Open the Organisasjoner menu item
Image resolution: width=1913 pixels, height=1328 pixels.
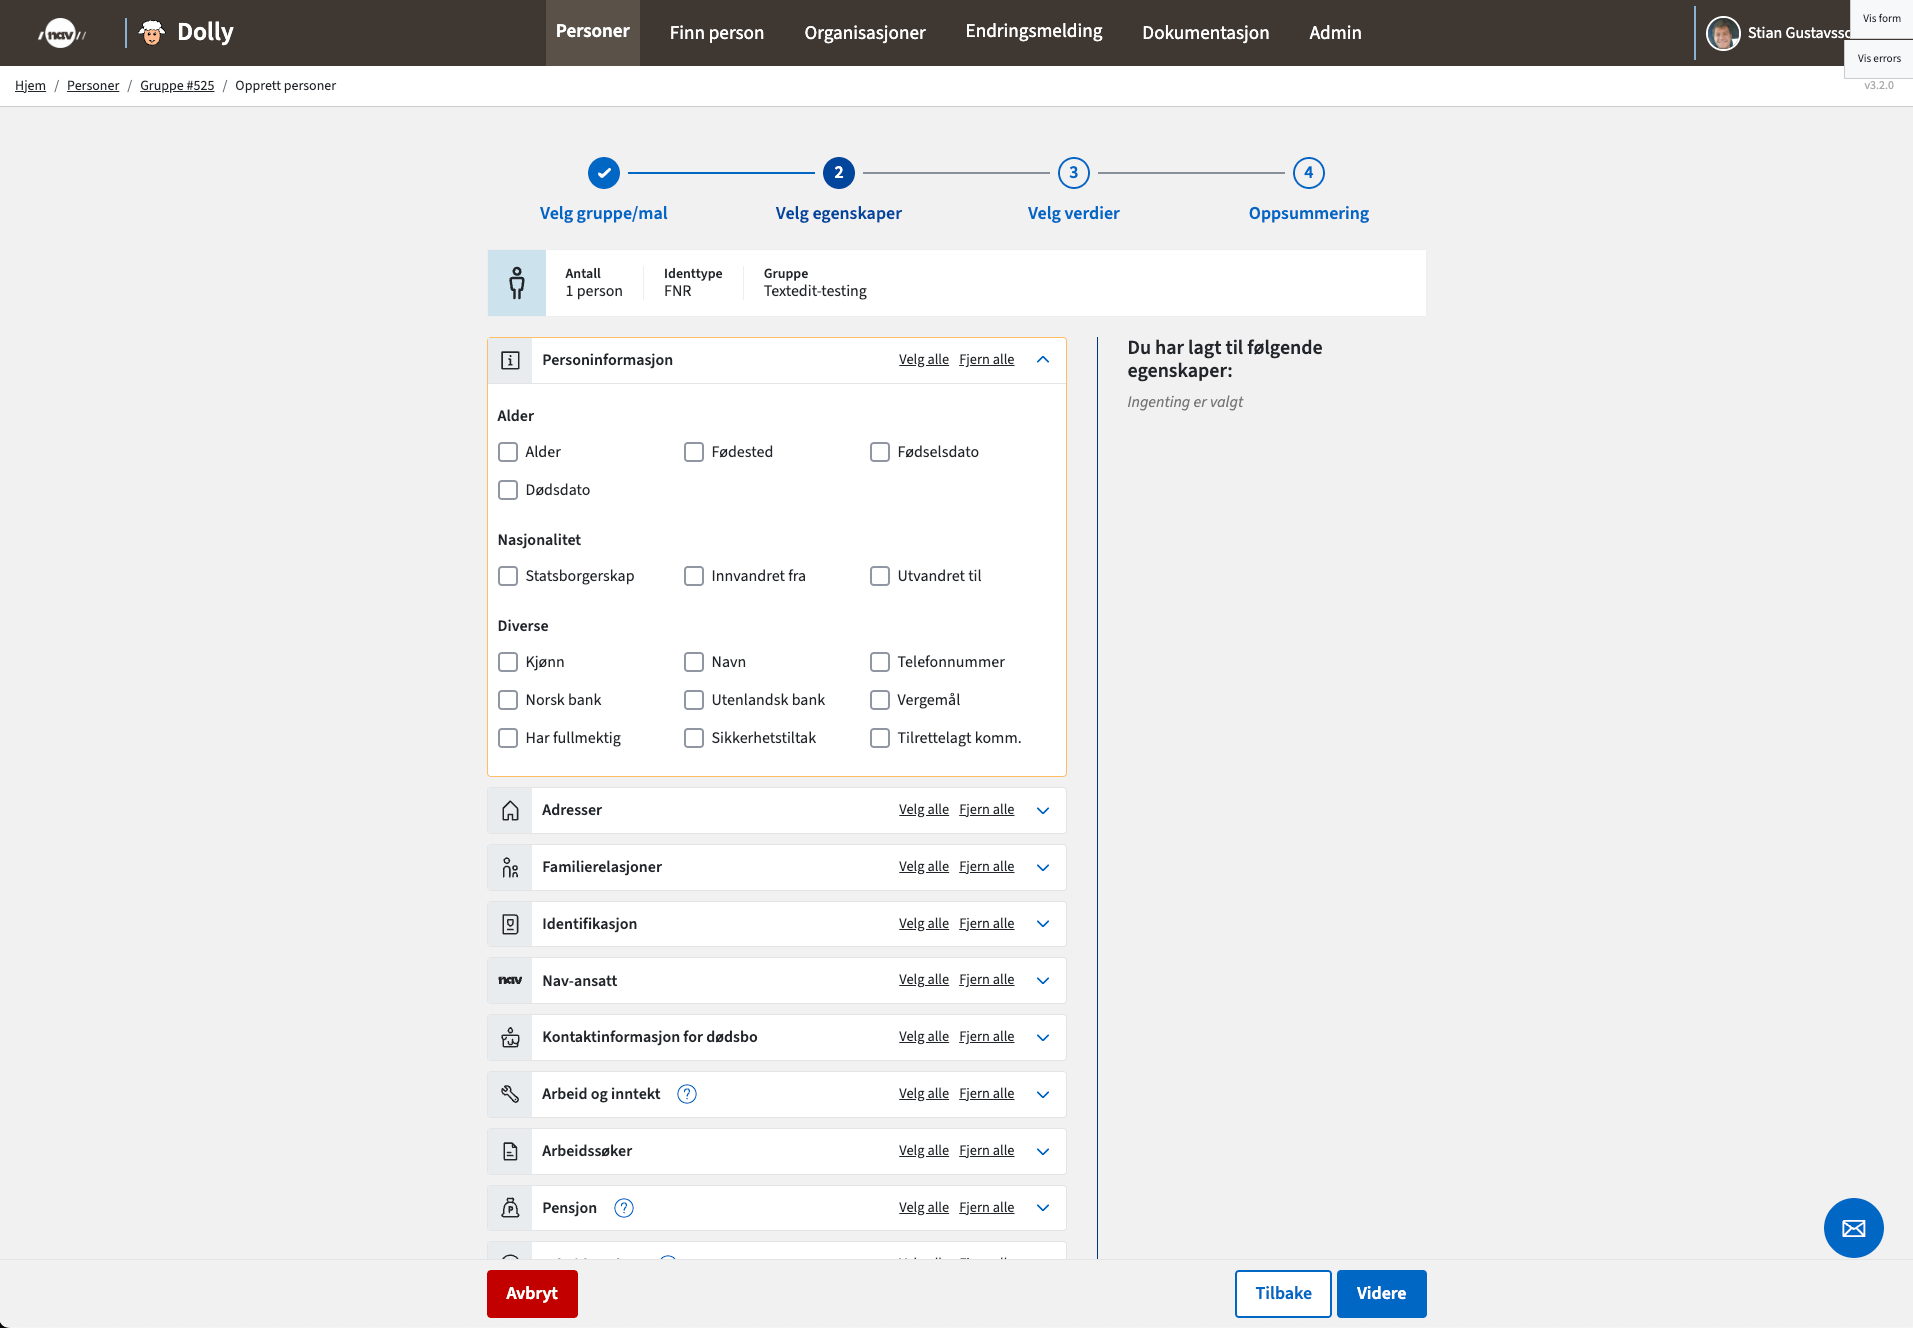click(864, 33)
